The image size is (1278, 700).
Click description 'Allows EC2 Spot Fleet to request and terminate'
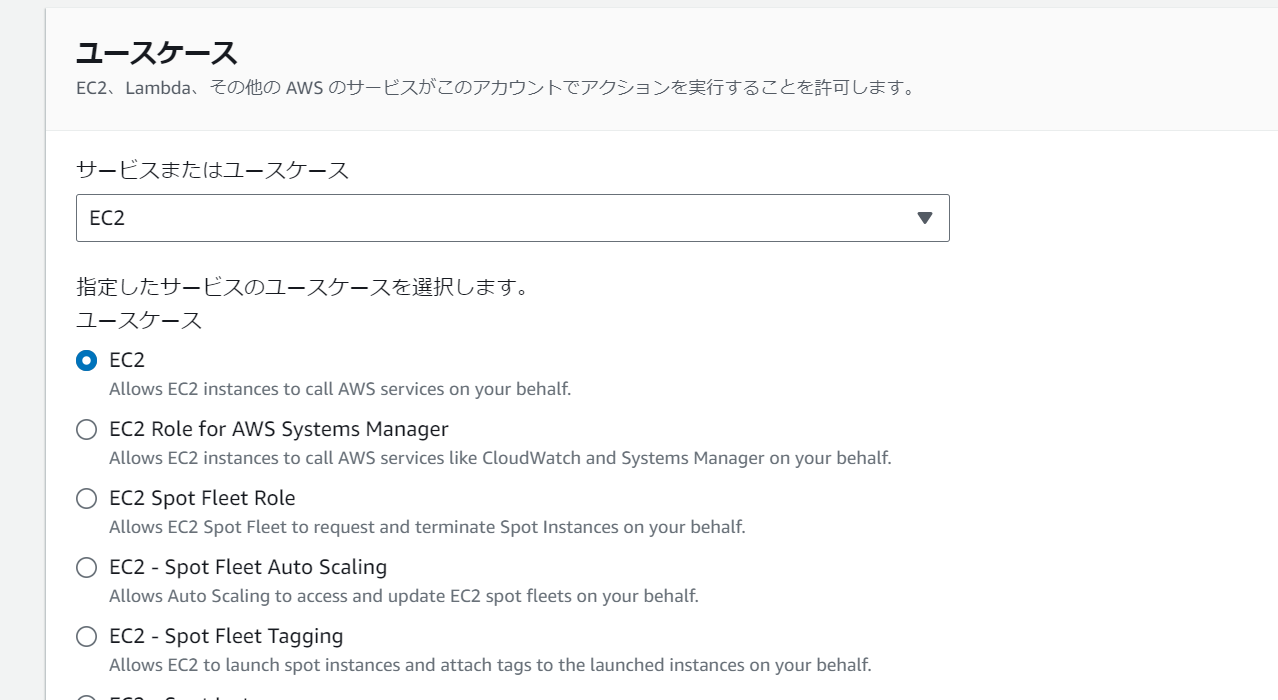(427, 527)
